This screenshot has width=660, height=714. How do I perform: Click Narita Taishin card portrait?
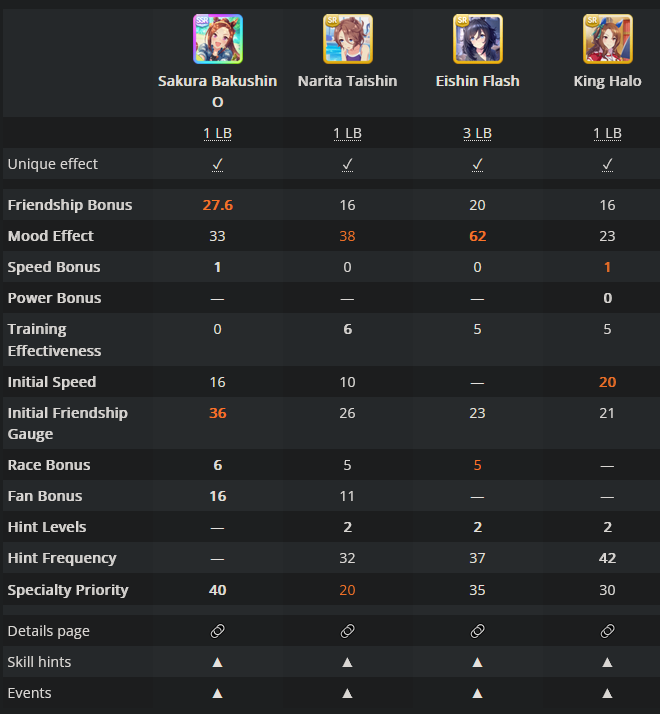click(347, 39)
